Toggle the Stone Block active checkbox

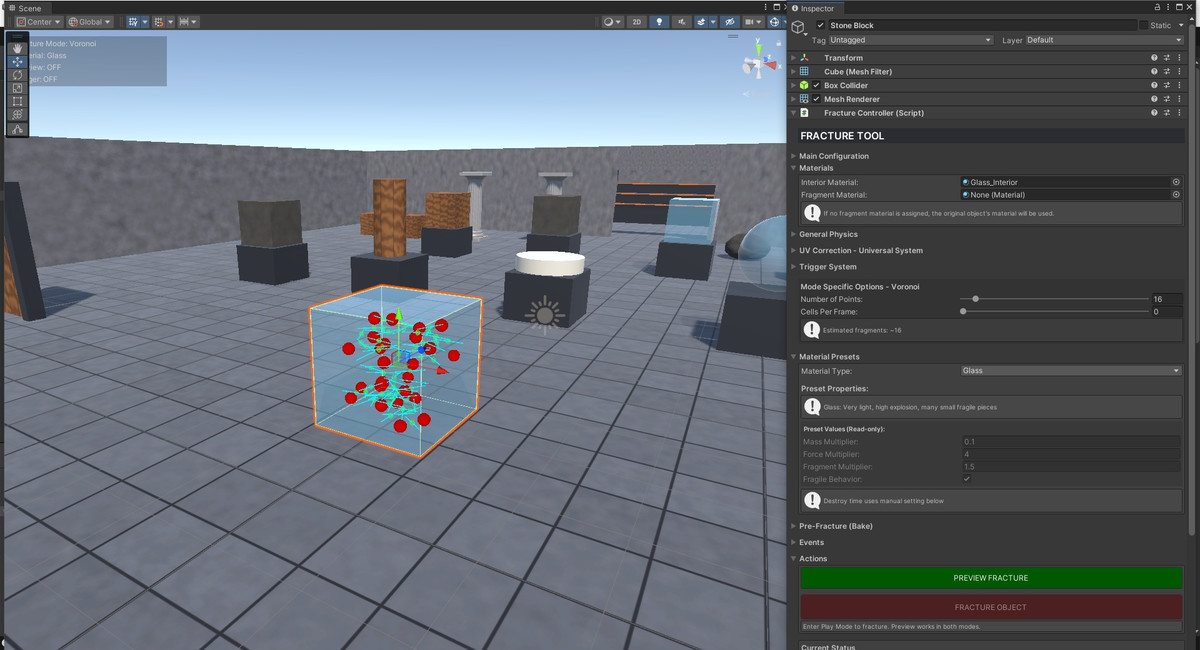point(821,25)
